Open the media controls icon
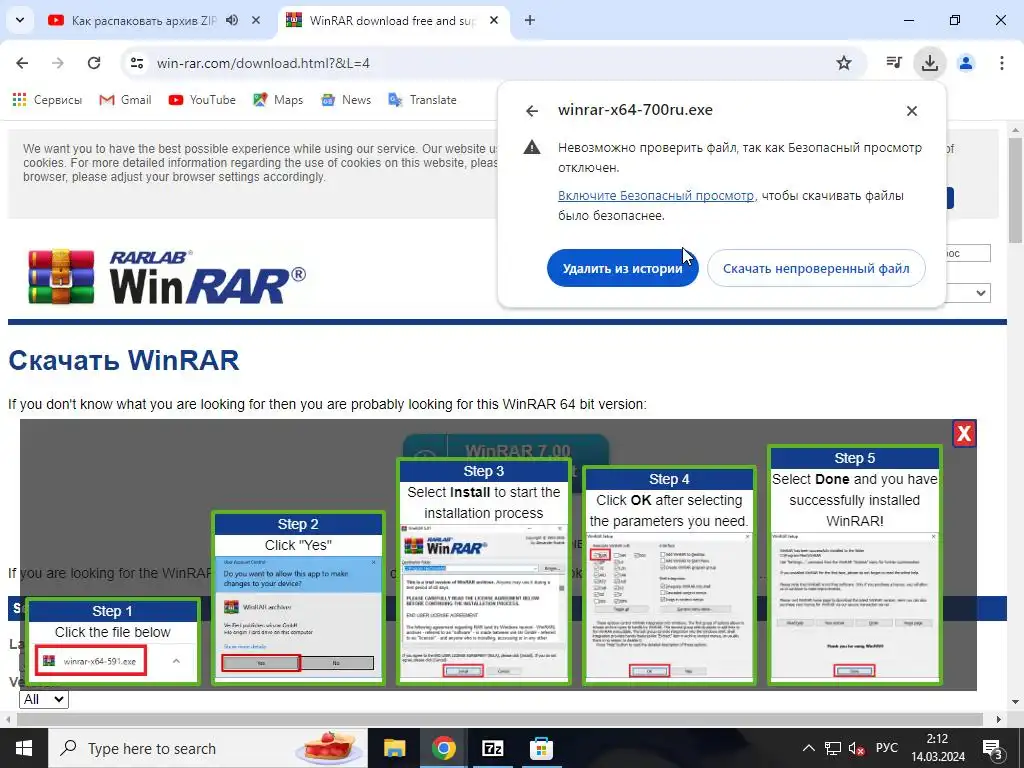The image size is (1024, 768). [x=893, y=63]
